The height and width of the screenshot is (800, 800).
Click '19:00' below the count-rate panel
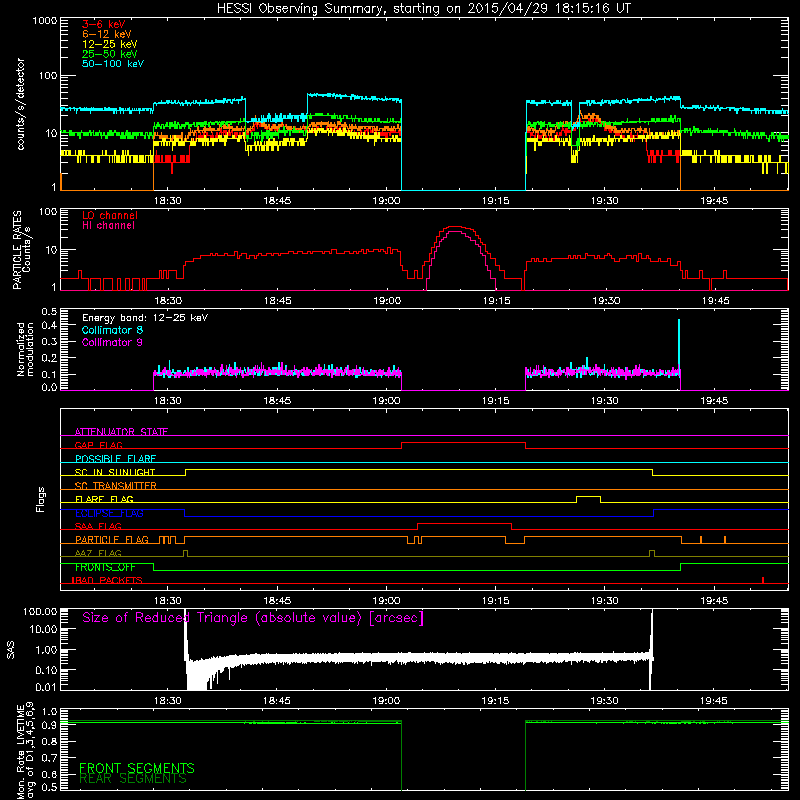pyautogui.click(x=386, y=201)
